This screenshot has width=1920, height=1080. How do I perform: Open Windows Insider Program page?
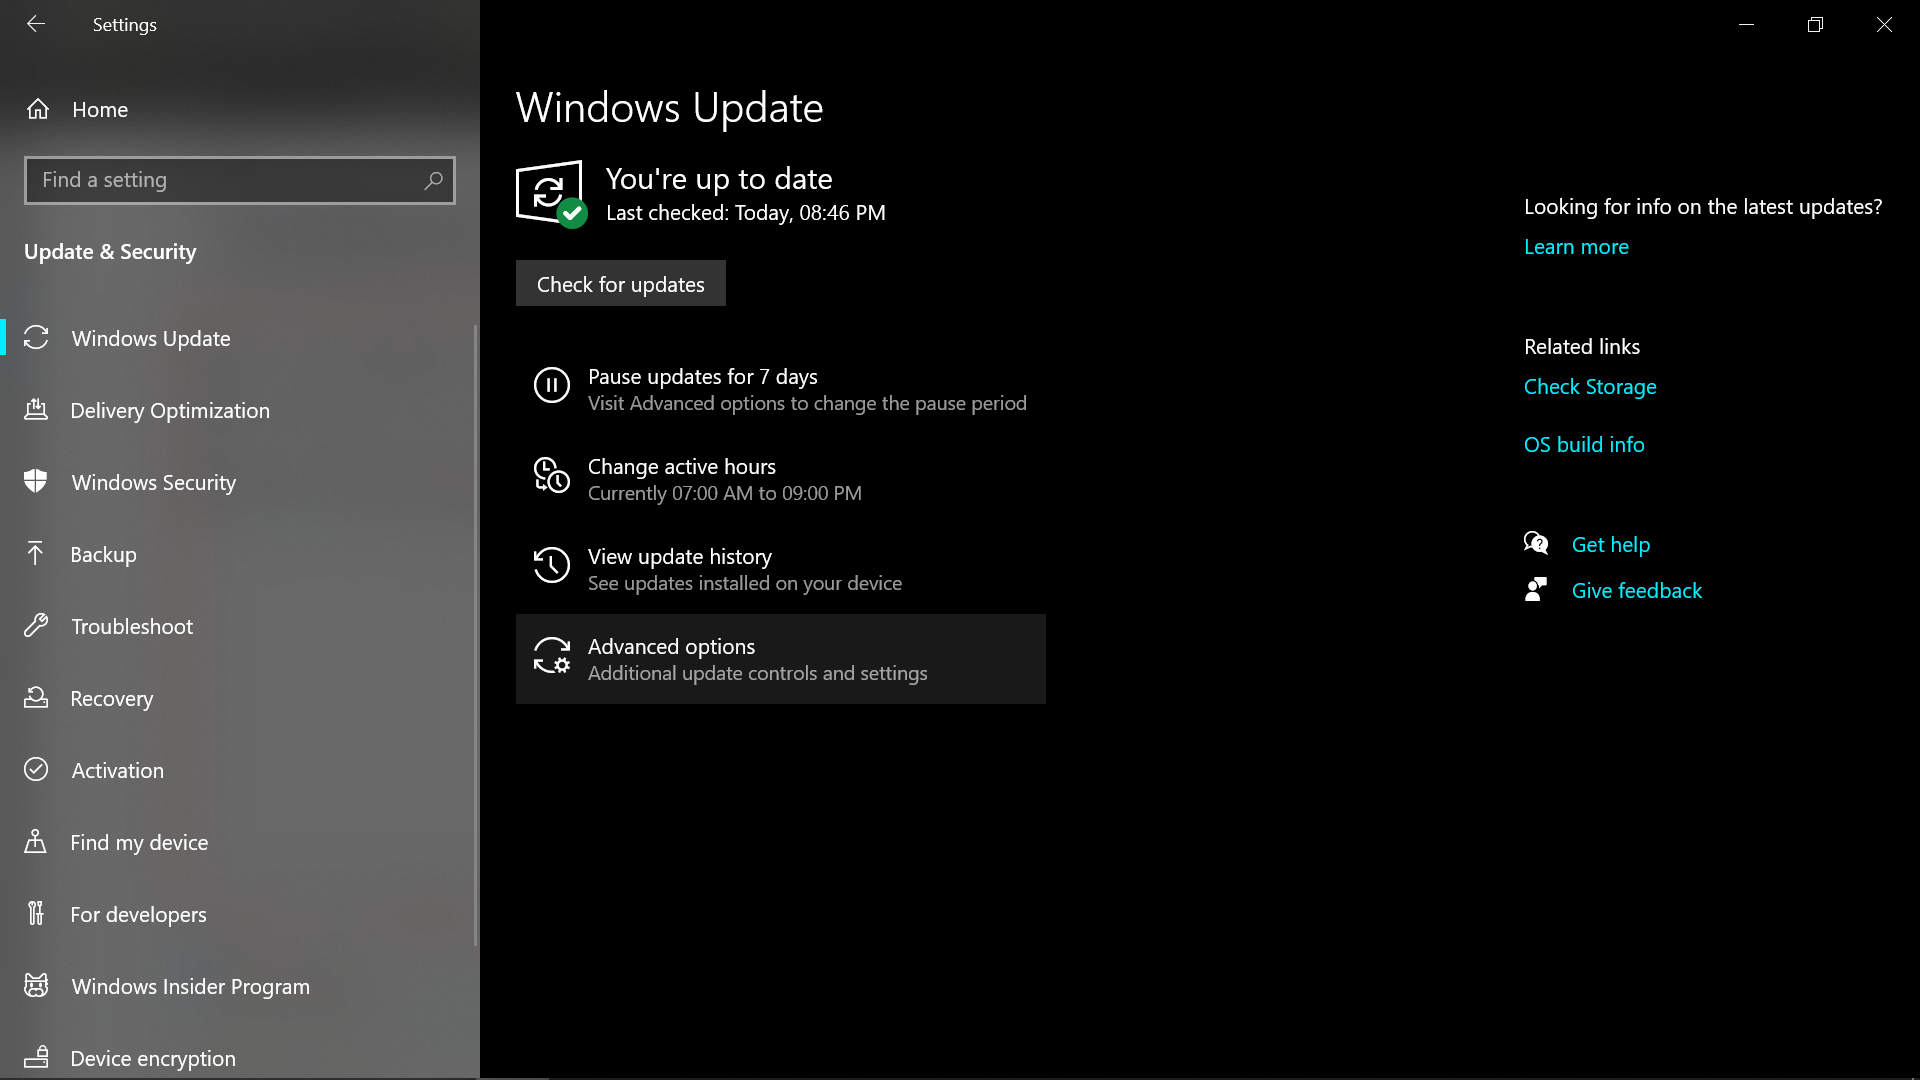click(238, 986)
